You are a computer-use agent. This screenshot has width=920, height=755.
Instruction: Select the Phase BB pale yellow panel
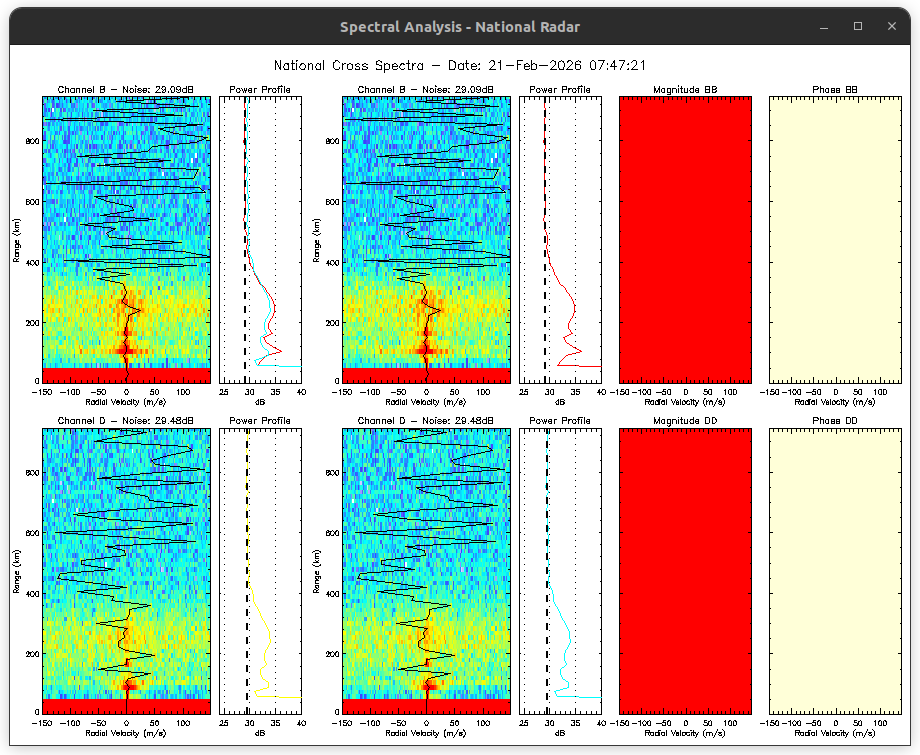point(835,238)
